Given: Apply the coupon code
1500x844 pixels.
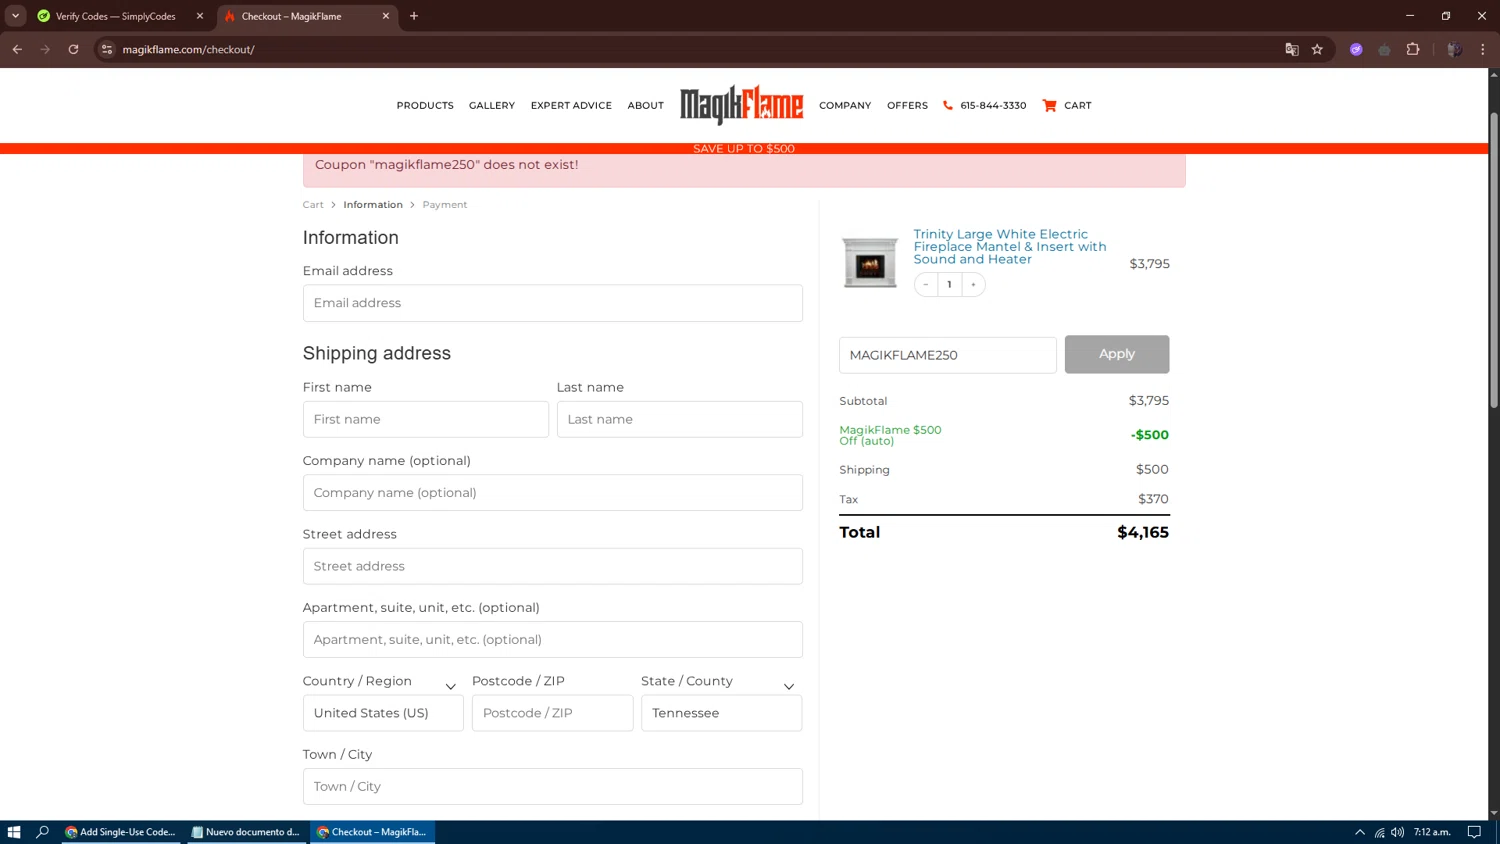Looking at the screenshot, I should [x=1116, y=354].
